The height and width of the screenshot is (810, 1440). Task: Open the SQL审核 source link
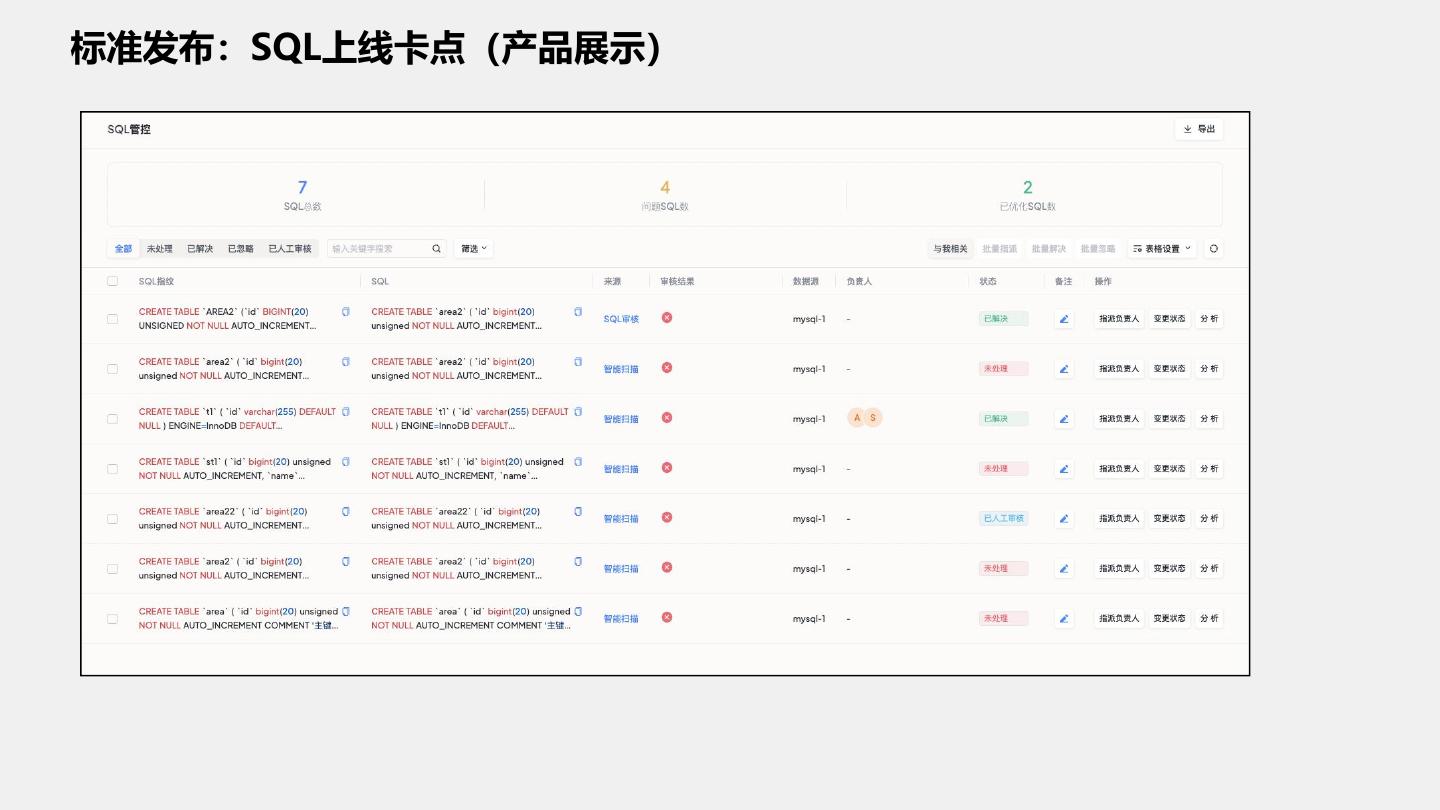(621, 319)
